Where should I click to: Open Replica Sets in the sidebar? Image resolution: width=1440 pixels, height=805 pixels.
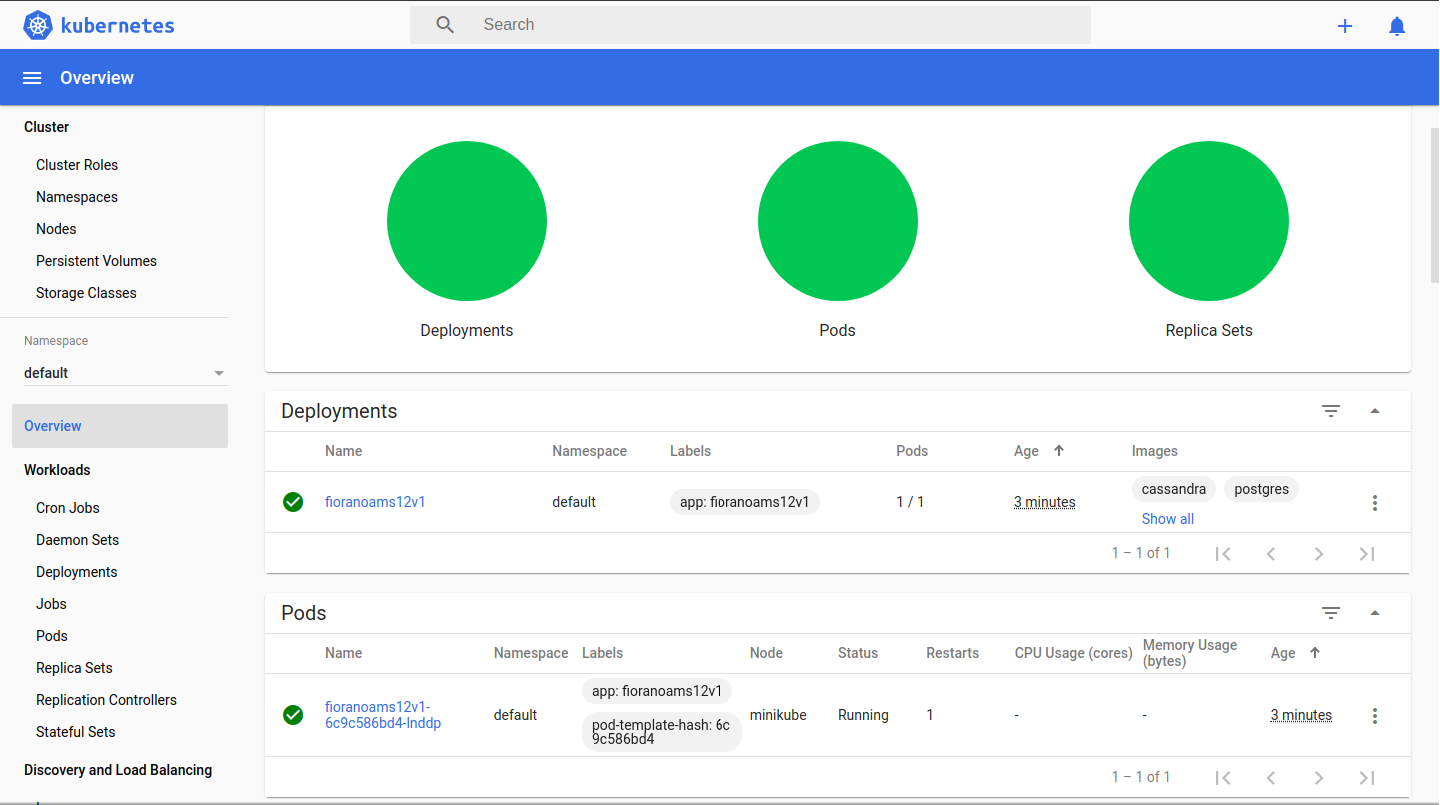74,668
